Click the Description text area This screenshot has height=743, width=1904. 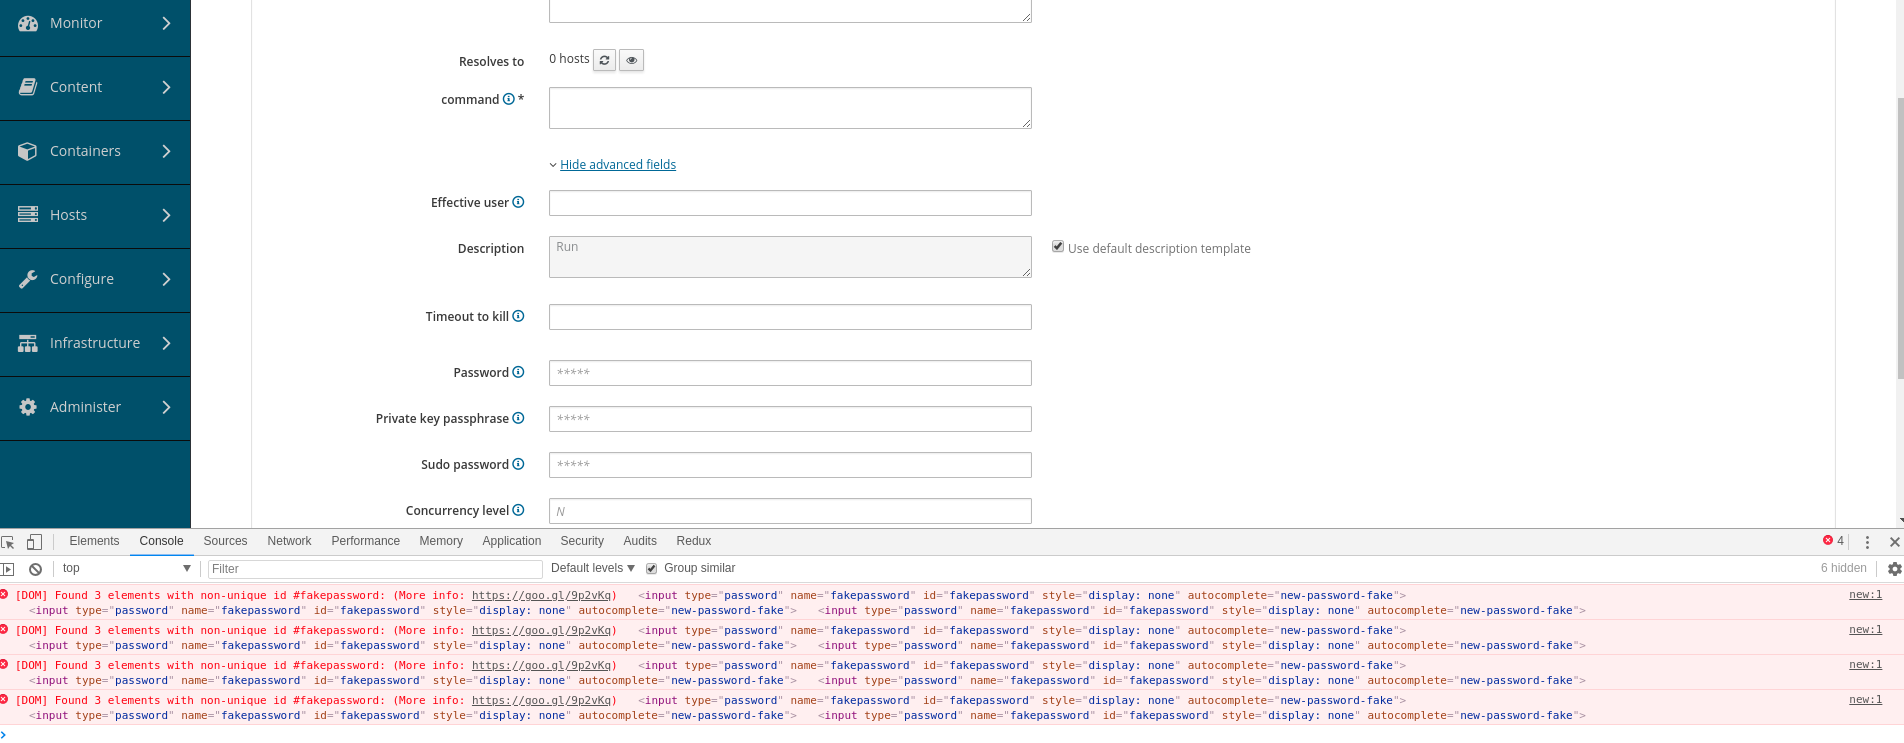790,257
